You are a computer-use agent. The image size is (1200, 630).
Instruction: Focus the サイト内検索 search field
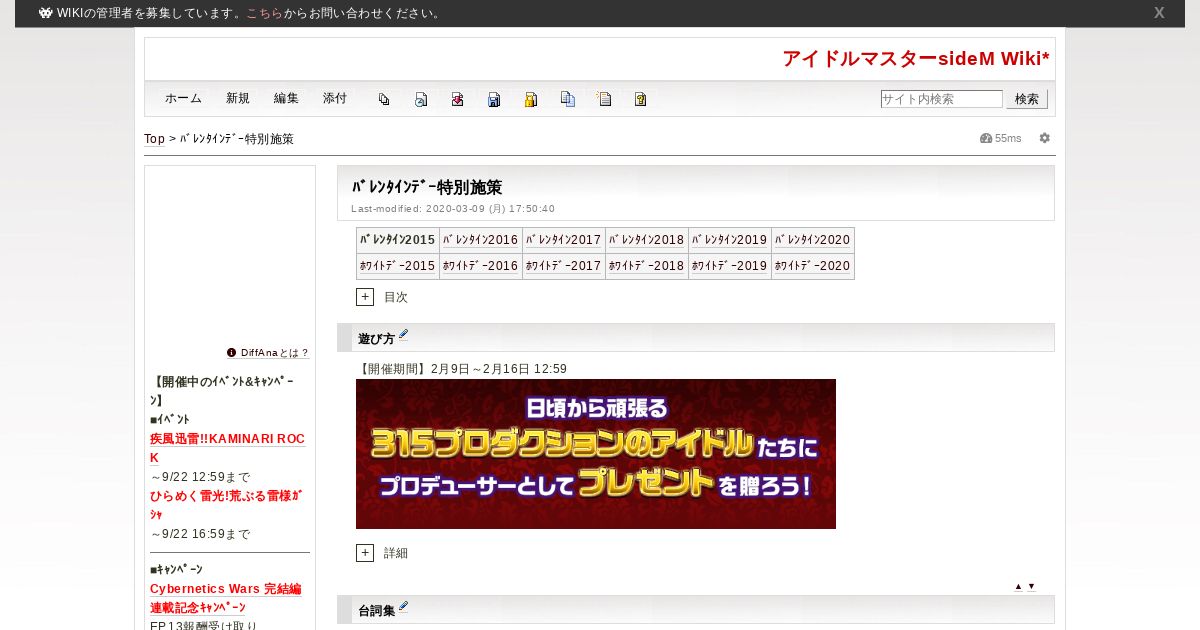coord(941,99)
